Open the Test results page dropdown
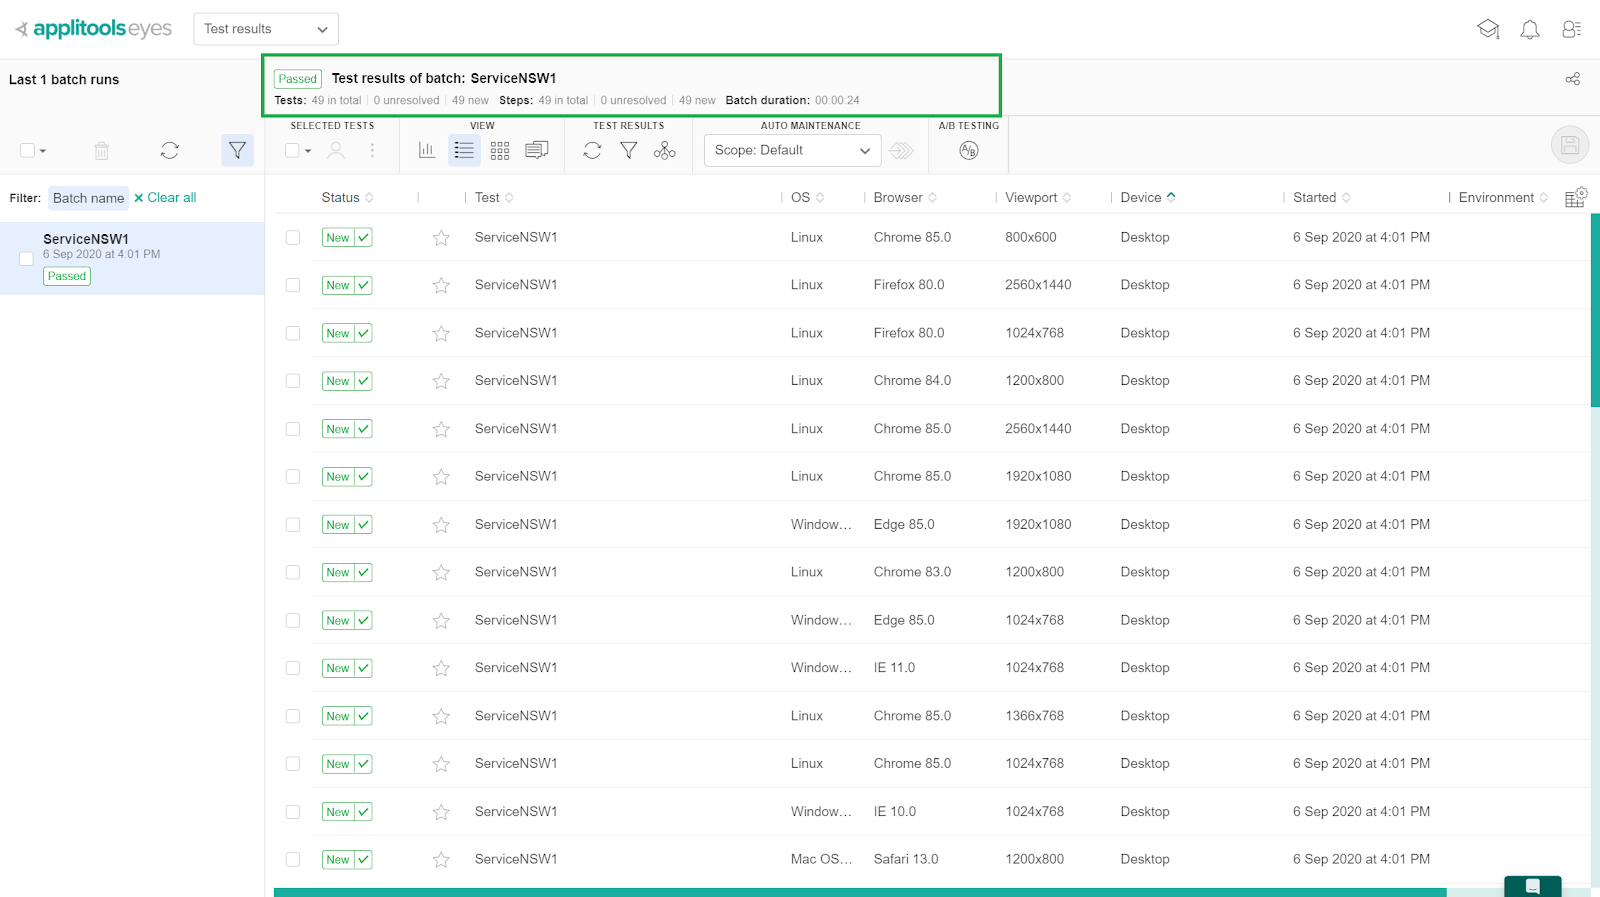Image resolution: width=1600 pixels, height=897 pixels. pyautogui.click(x=266, y=29)
